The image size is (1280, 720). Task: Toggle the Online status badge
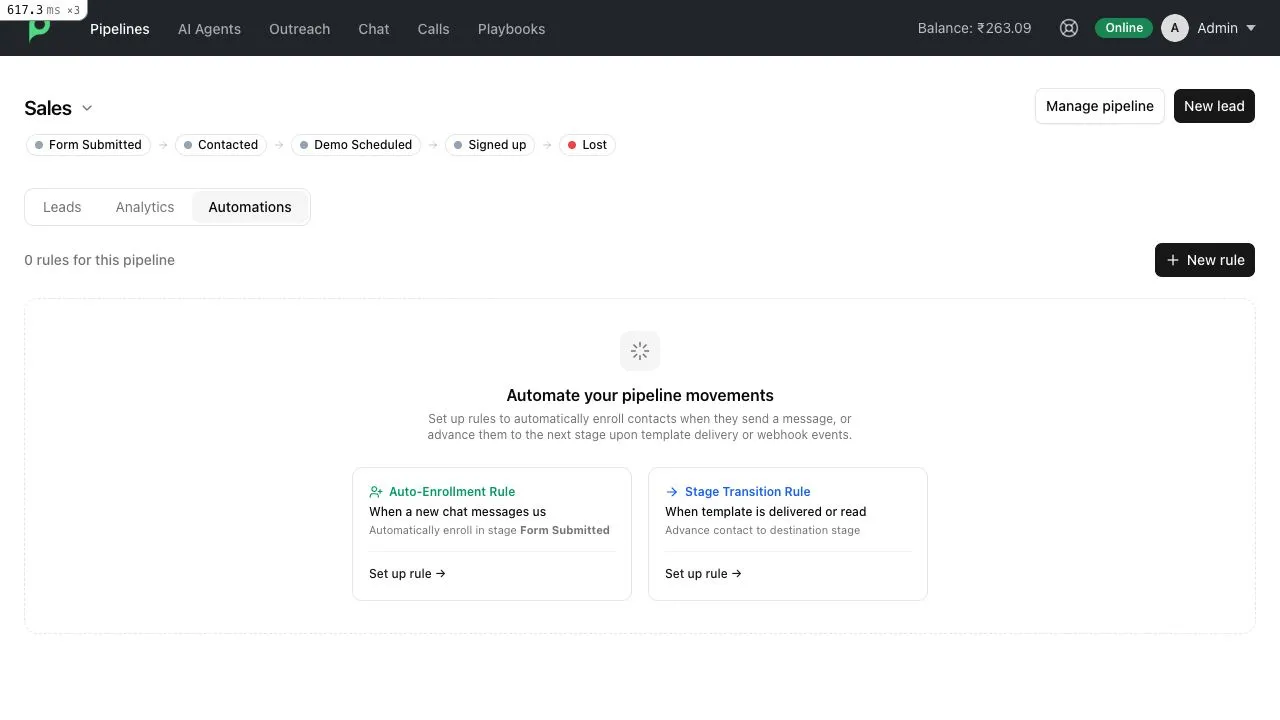coord(1124,28)
